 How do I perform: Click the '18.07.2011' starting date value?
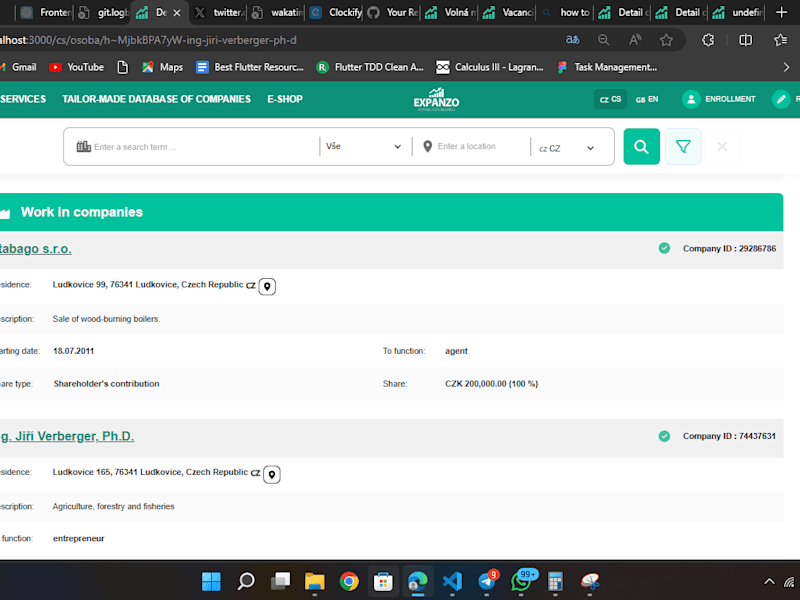tap(73, 351)
